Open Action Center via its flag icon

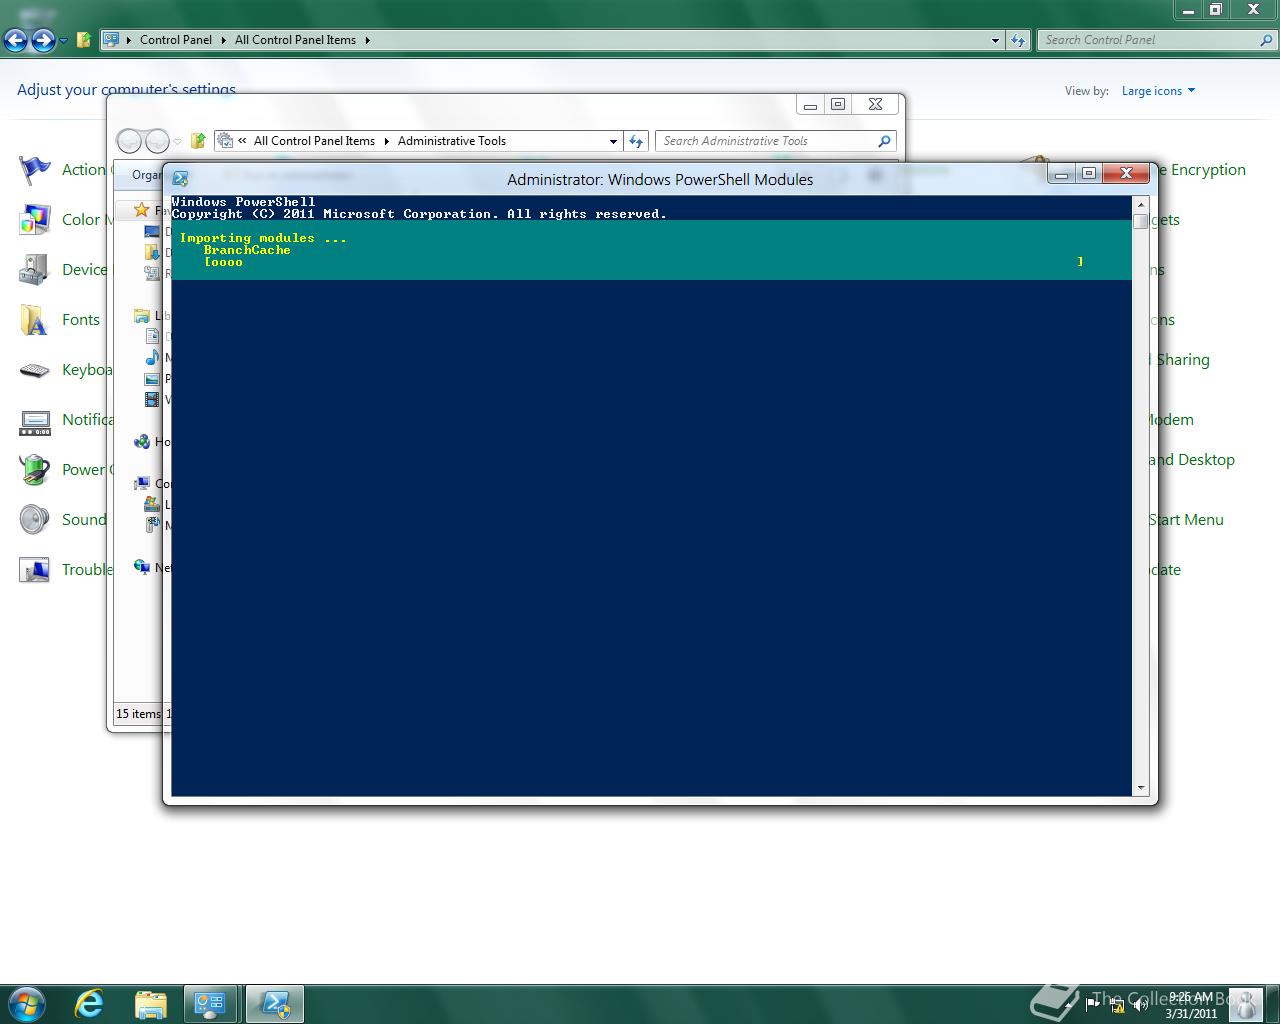pos(35,170)
